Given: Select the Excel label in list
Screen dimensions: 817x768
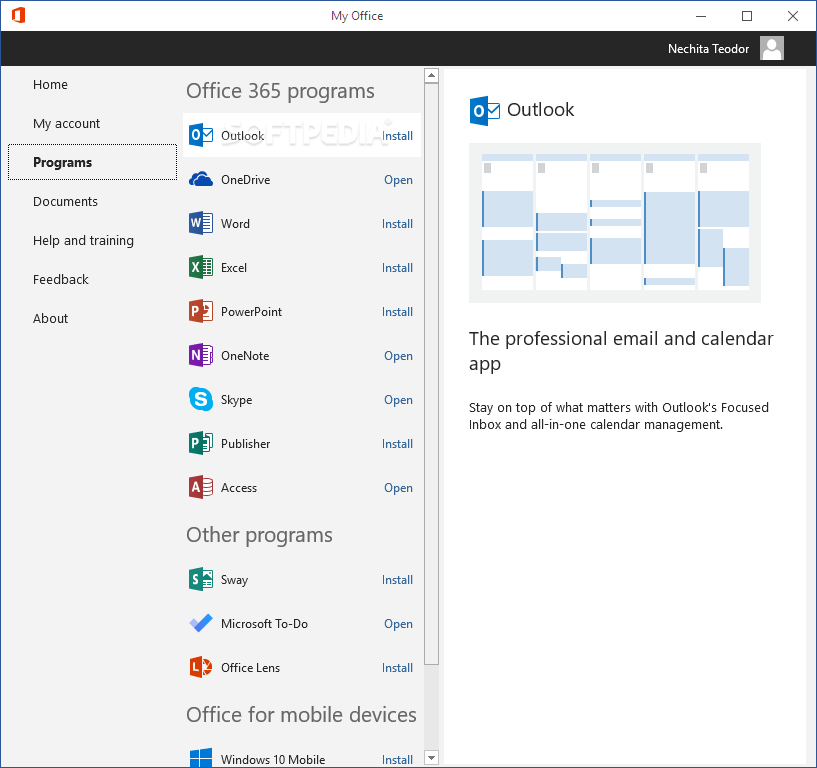Looking at the screenshot, I should tap(233, 268).
